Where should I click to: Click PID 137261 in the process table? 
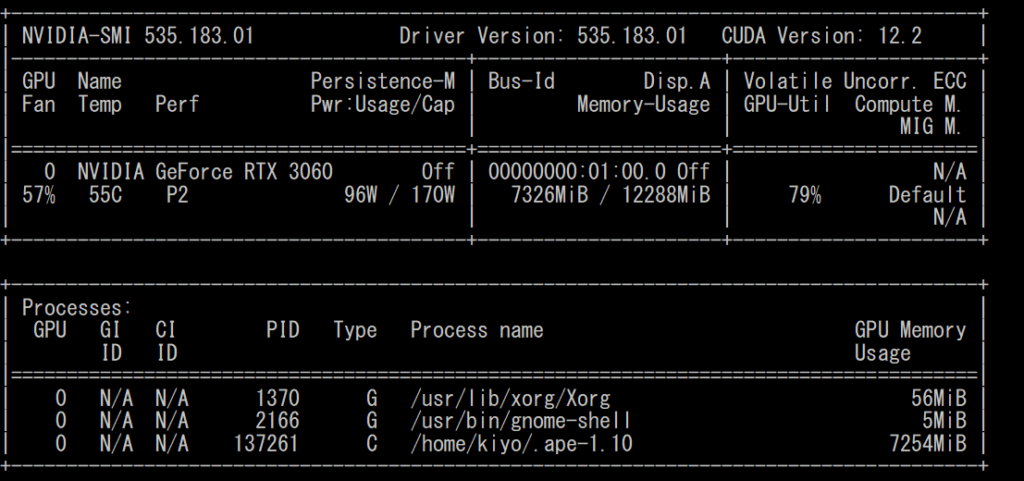(x=266, y=443)
